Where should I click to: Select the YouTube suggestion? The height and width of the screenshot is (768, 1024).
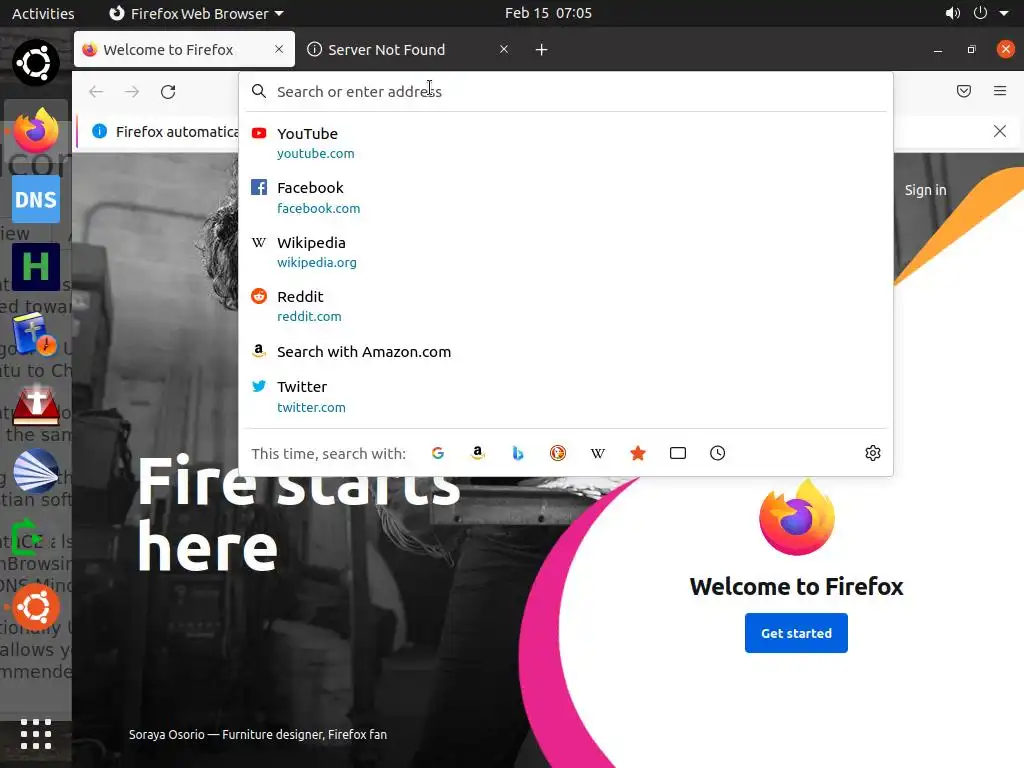(x=566, y=142)
